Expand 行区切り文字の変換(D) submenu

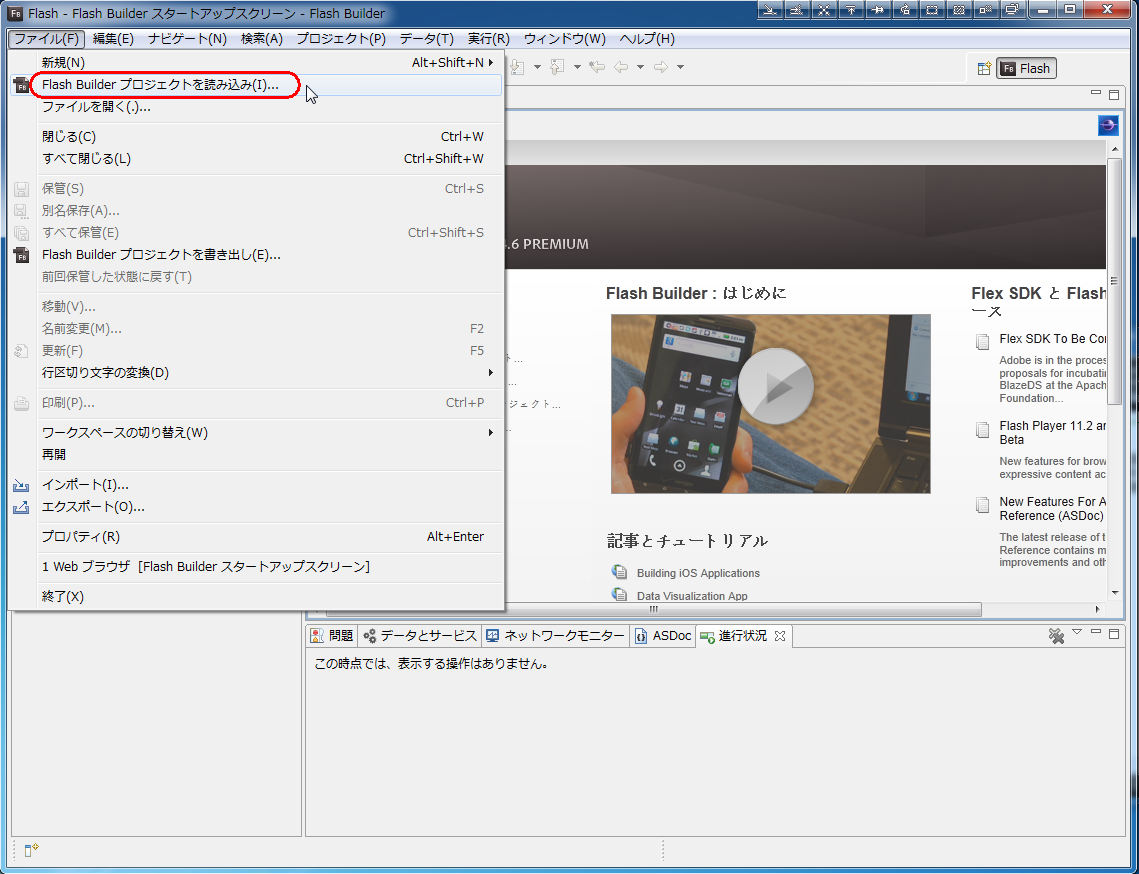[256, 373]
